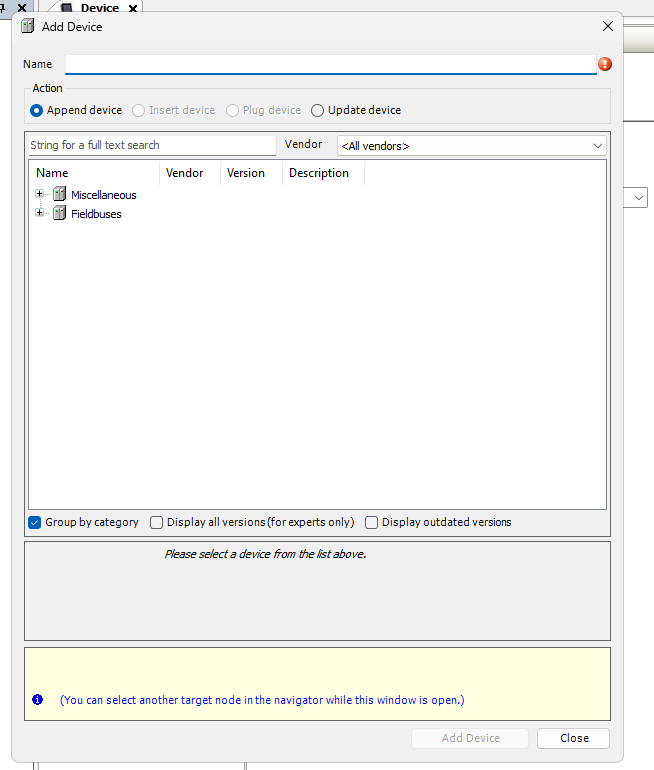Close the Add Device dialog with X

point(608,26)
